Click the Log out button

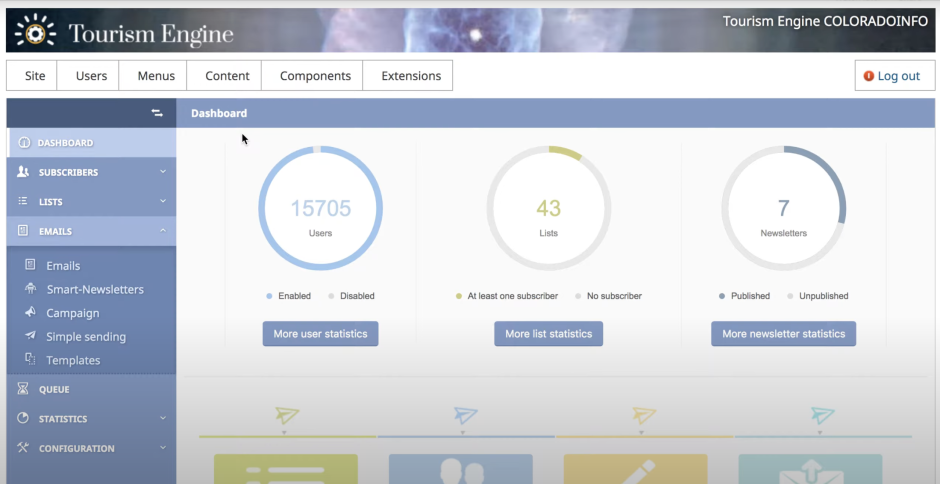(x=894, y=76)
